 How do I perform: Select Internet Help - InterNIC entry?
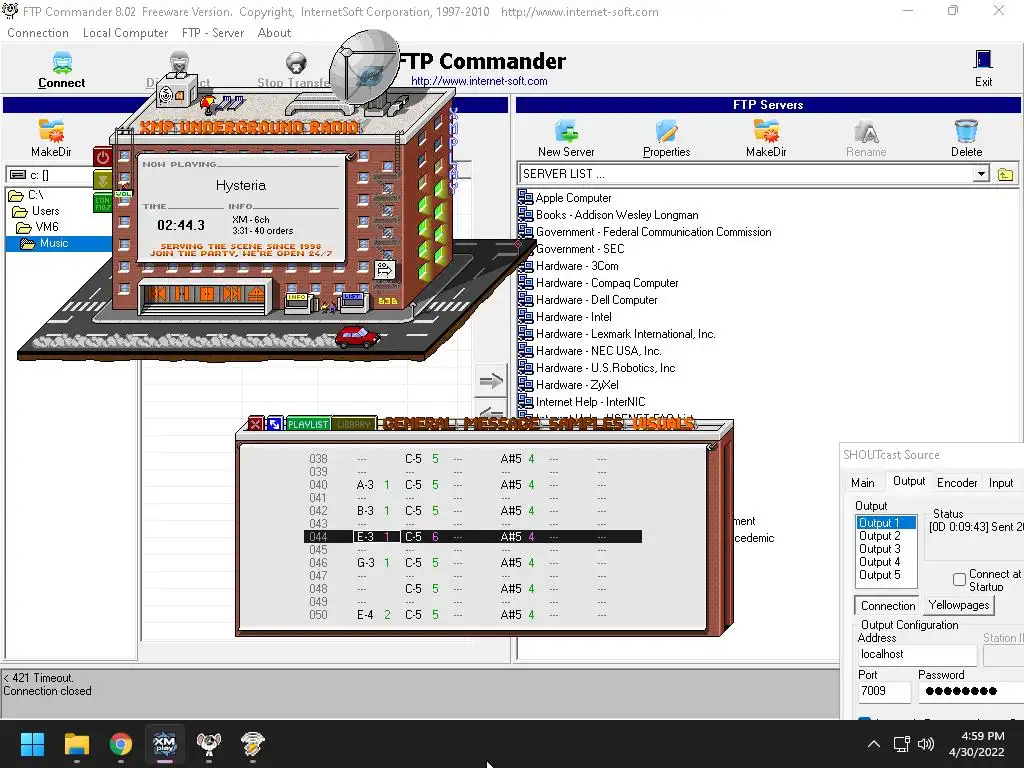click(582, 402)
